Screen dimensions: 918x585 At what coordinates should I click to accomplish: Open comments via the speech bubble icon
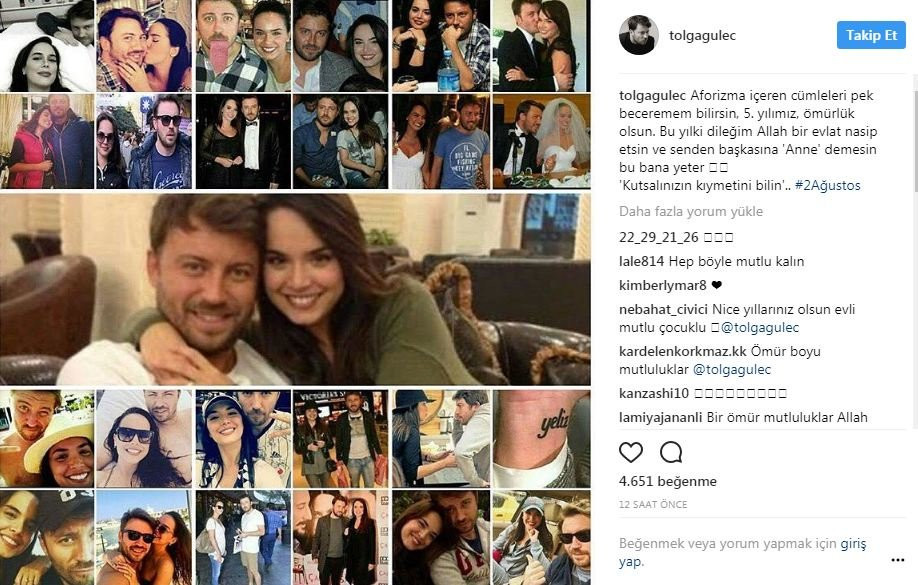[x=670, y=452]
